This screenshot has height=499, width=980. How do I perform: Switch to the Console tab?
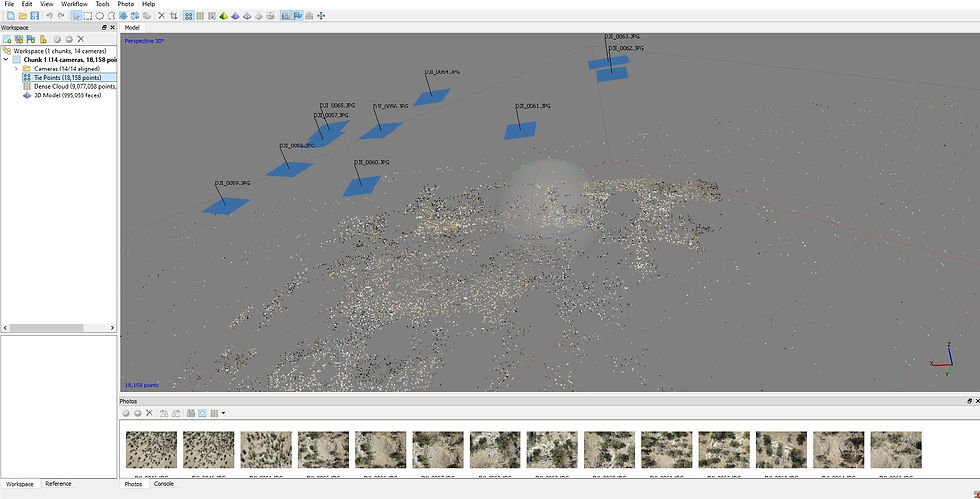point(164,484)
